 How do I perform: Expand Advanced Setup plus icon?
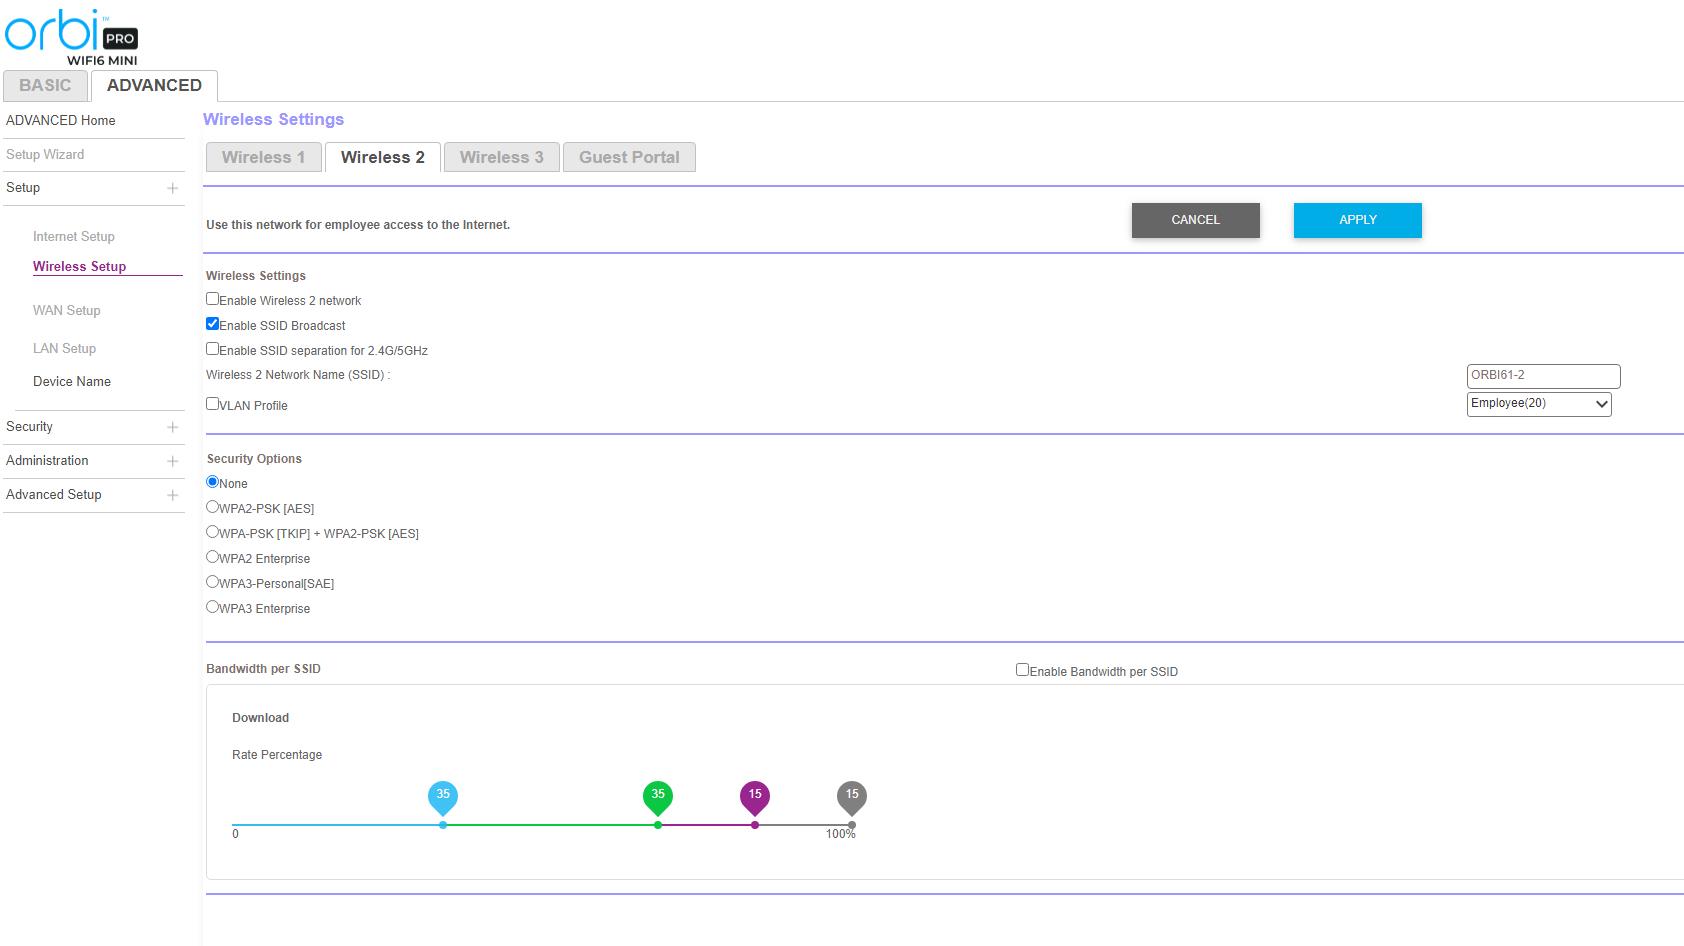172,495
